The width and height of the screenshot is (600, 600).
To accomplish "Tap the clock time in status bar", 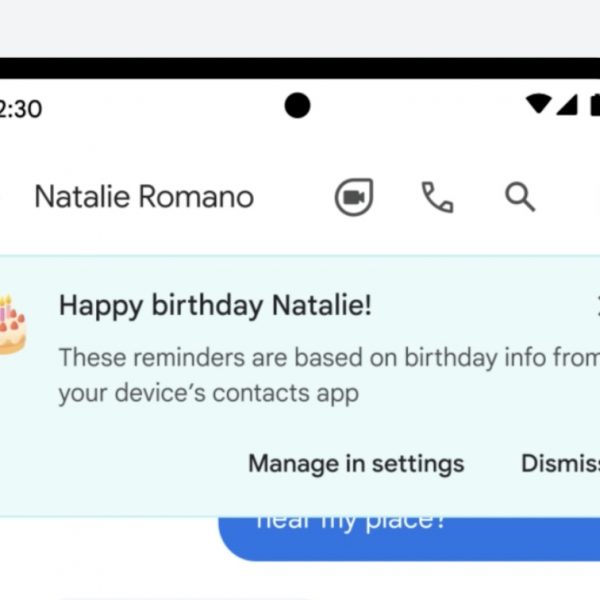I will point(20,108).
